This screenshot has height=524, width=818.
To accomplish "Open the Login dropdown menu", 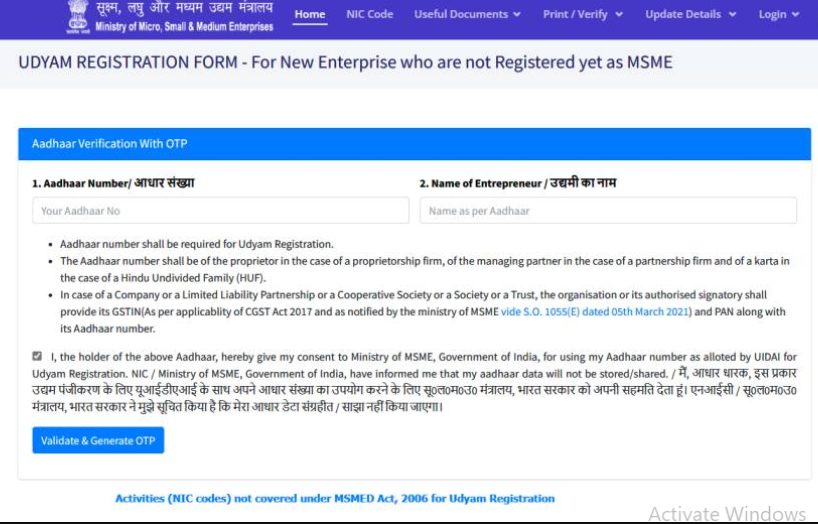I will pos(778,14).
